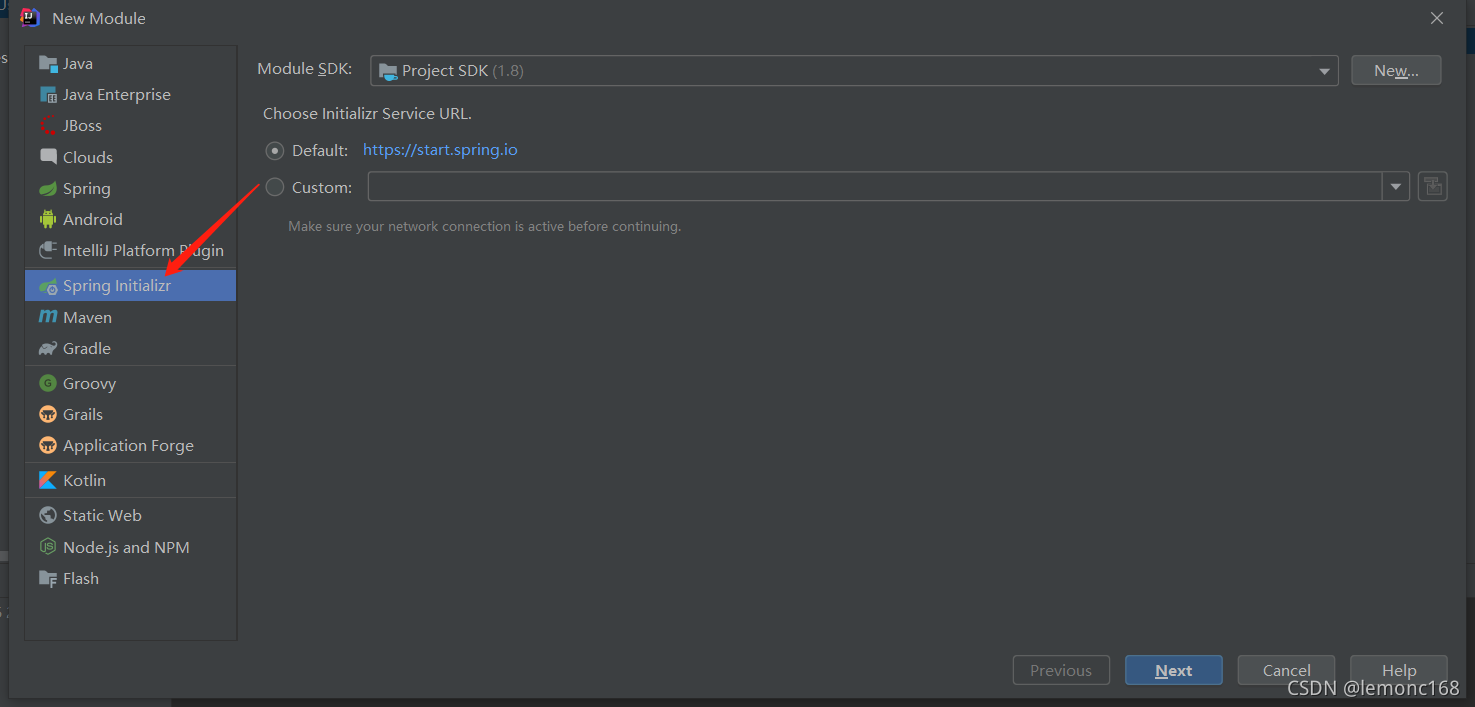Select the Groovy entry

(x=131, y=383)
